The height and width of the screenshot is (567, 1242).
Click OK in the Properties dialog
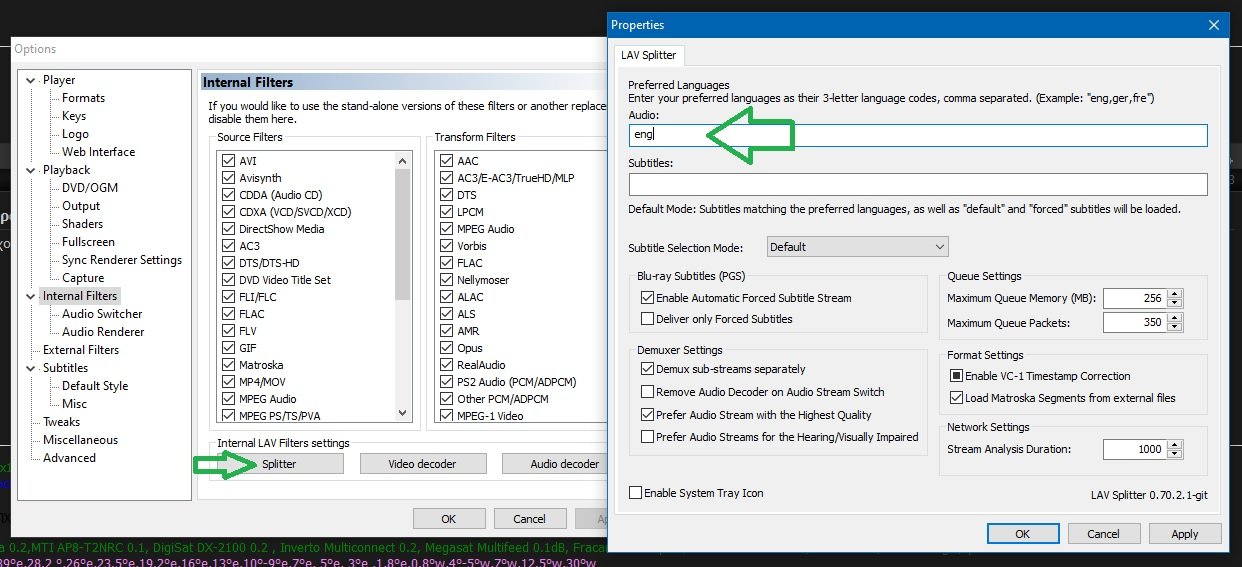(1022, 534)
